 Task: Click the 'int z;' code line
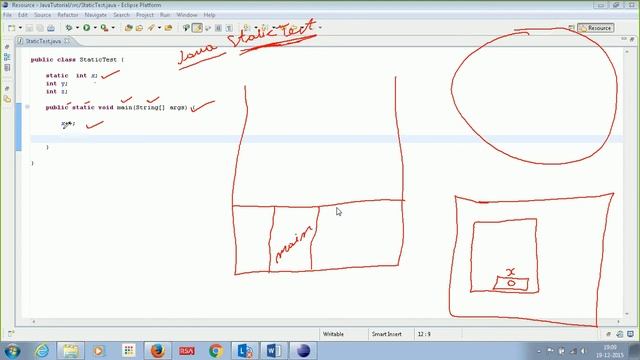[x=56, y=91]
